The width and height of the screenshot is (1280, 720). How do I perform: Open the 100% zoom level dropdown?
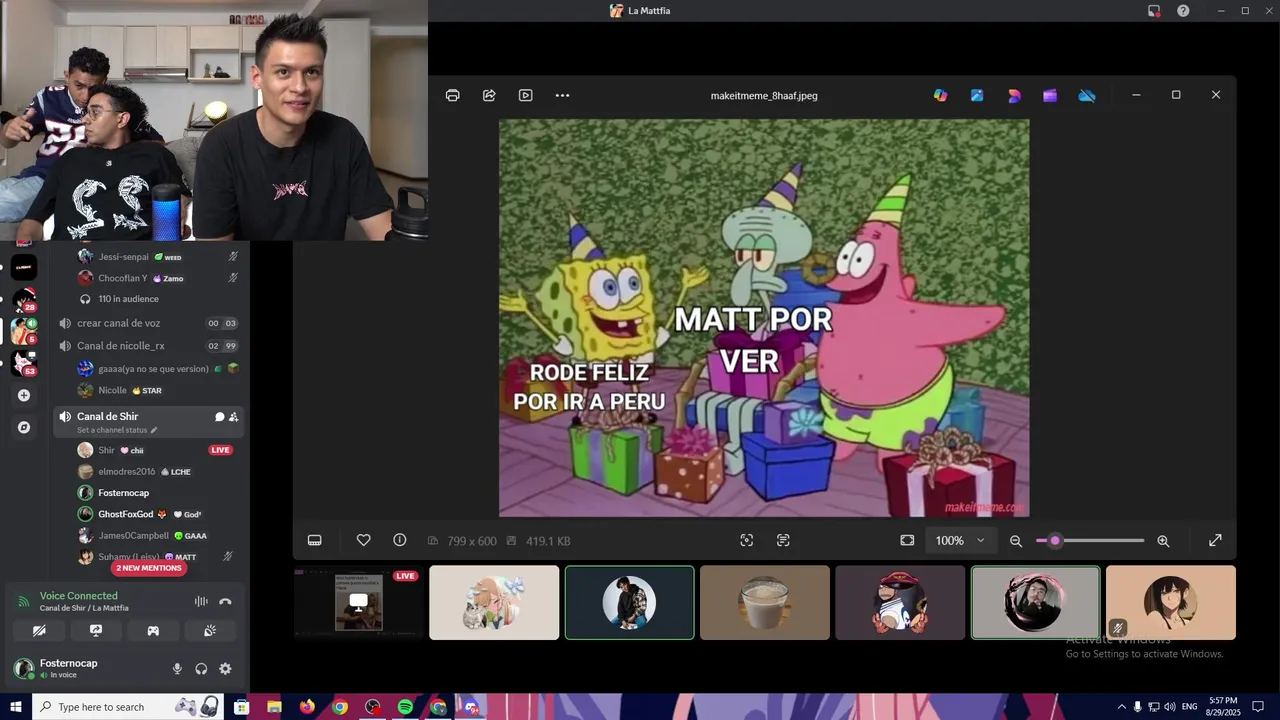coord(960,540)
